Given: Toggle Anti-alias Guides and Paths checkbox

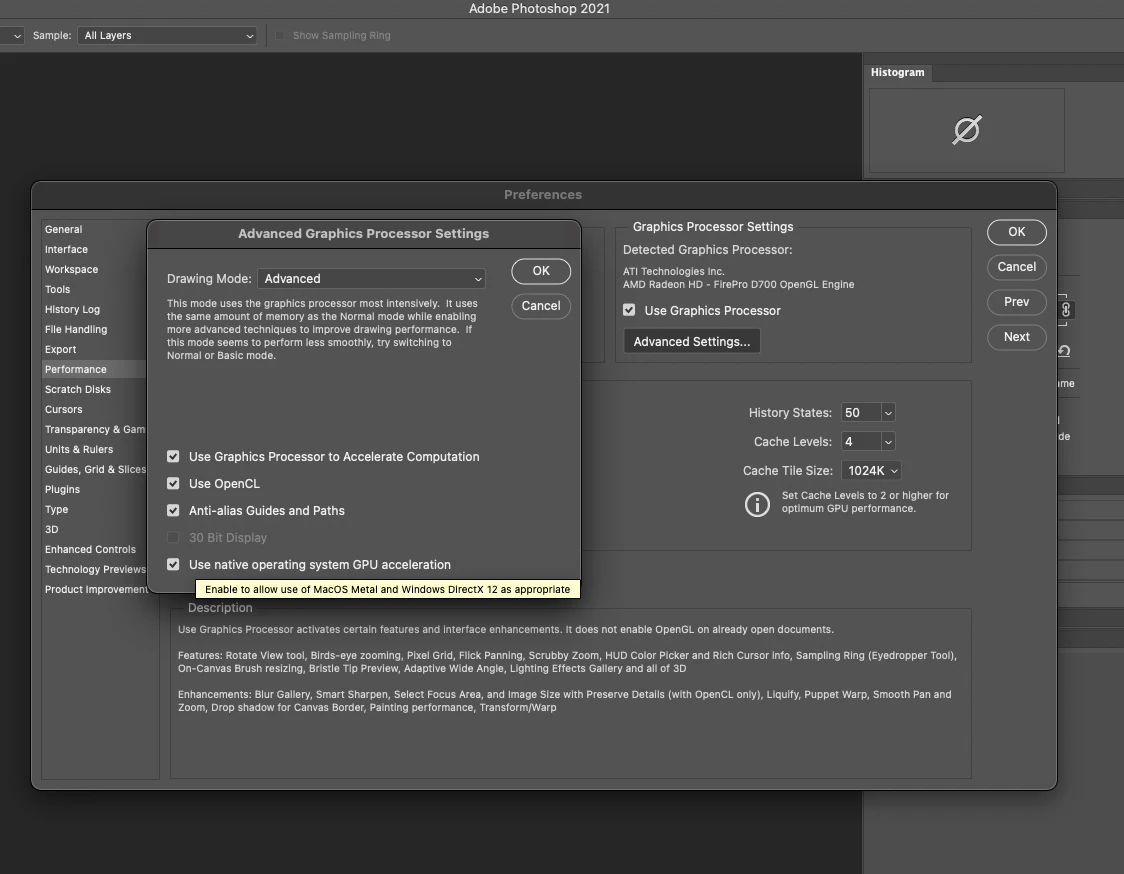Looking at the screenshot, I should pos(173,510).
